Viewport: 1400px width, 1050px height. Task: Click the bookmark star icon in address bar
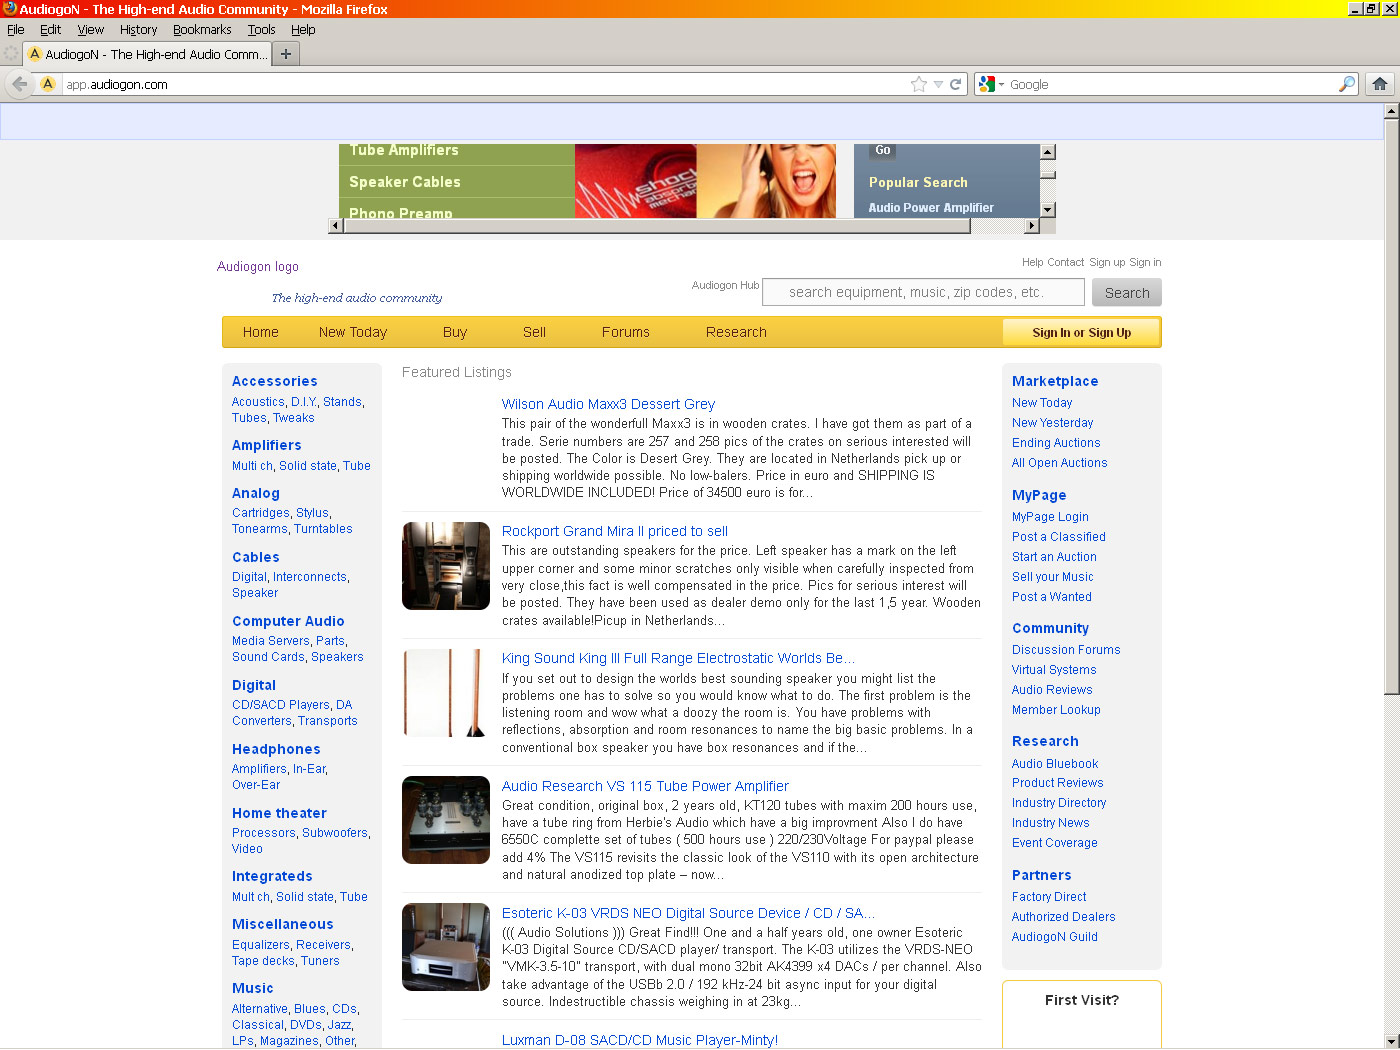[x=919, y=84]
